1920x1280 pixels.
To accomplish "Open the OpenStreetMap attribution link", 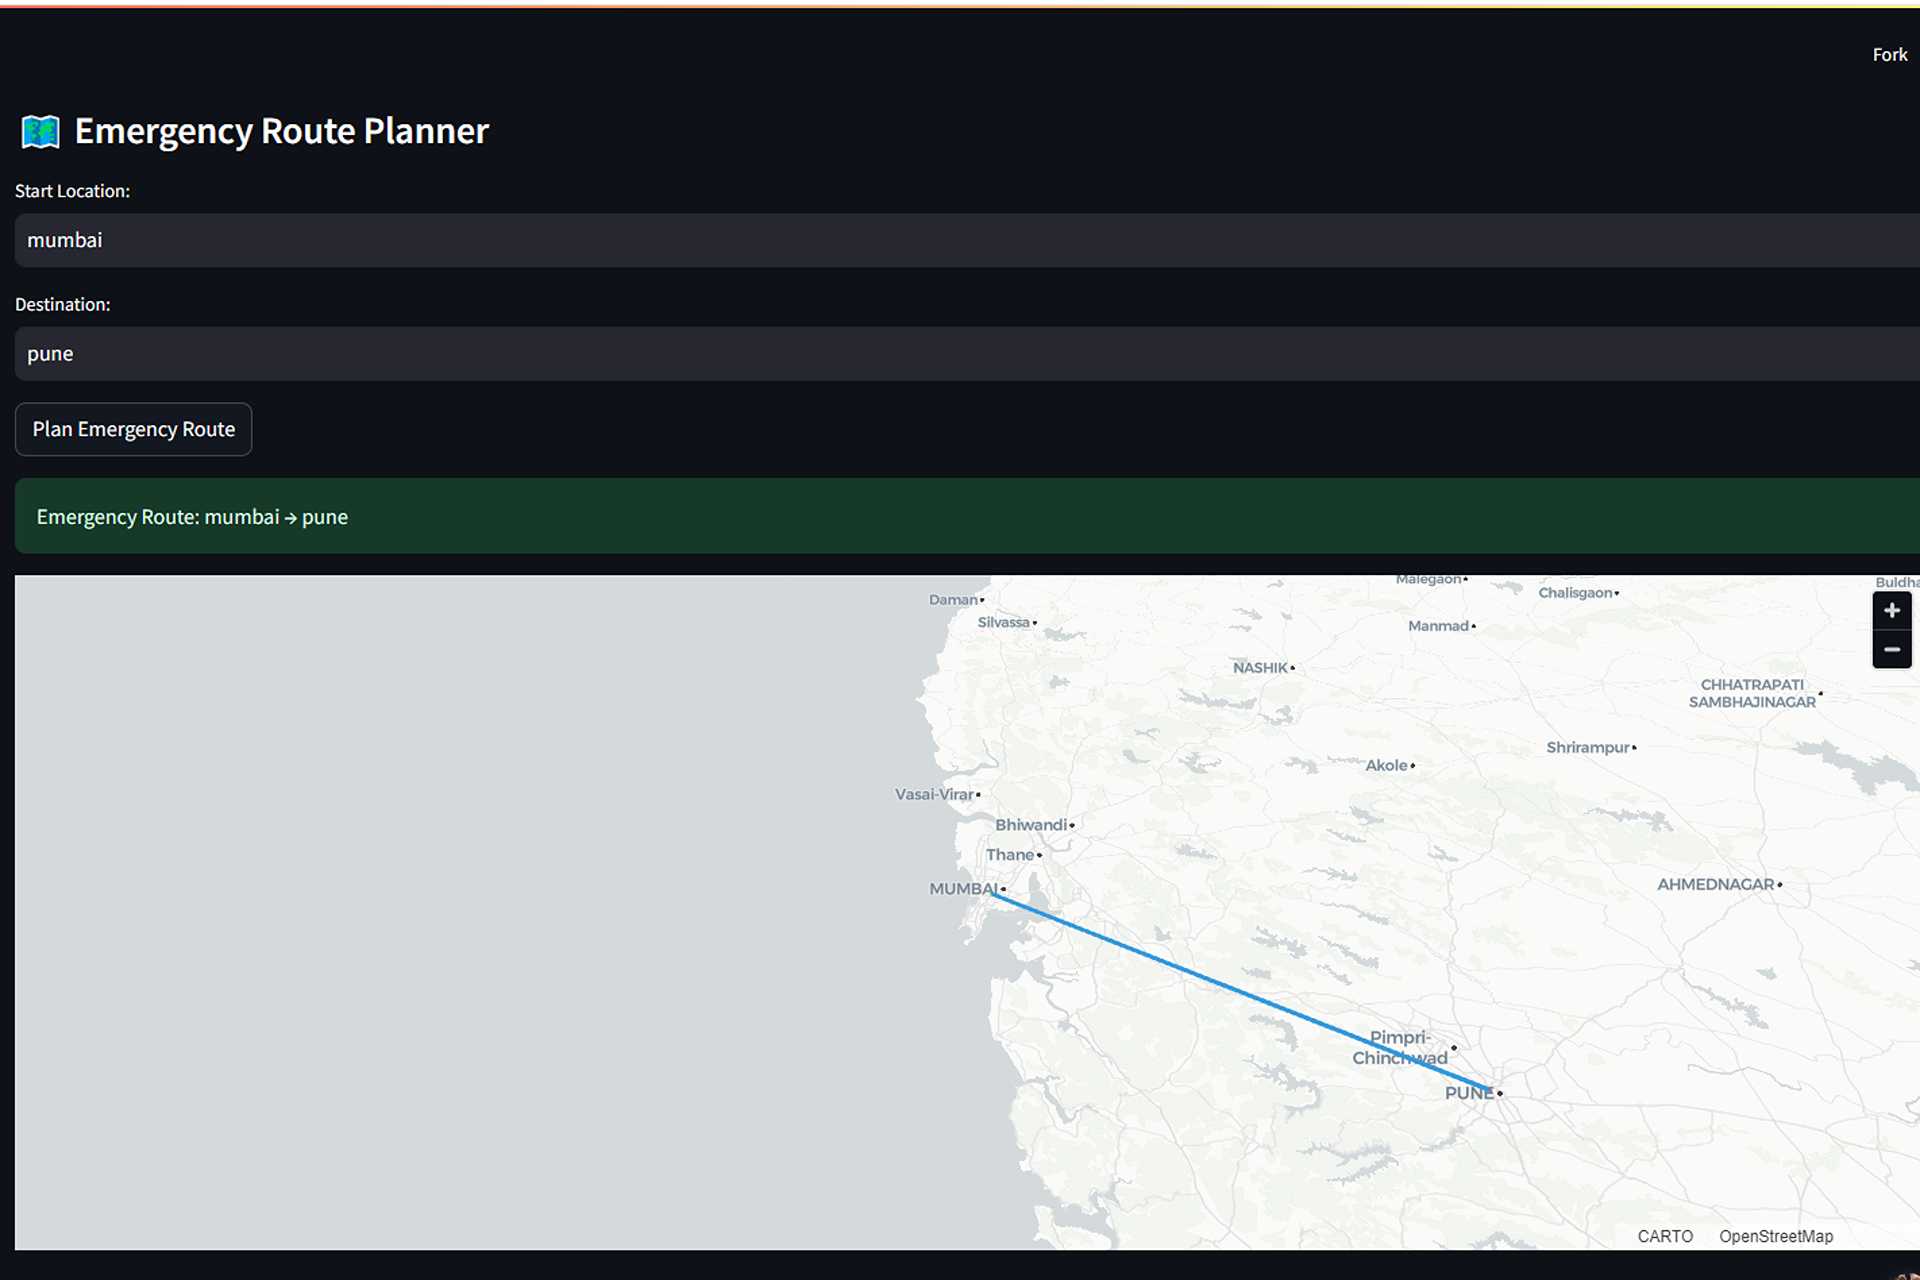I will pyautogui.click(x=1775, y=1236).
